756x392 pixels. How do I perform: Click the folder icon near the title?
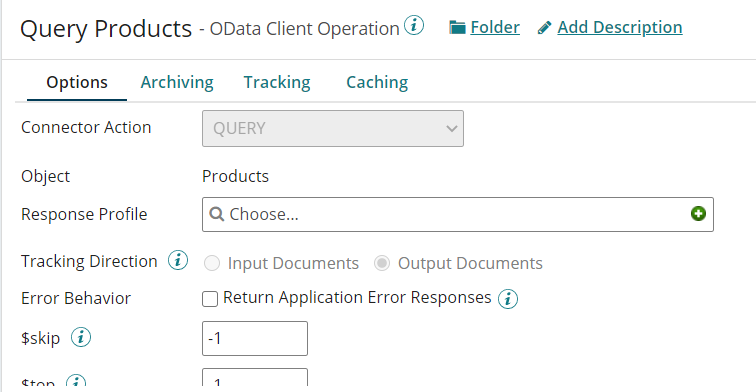pyautogui.click(x=457, y=27)
